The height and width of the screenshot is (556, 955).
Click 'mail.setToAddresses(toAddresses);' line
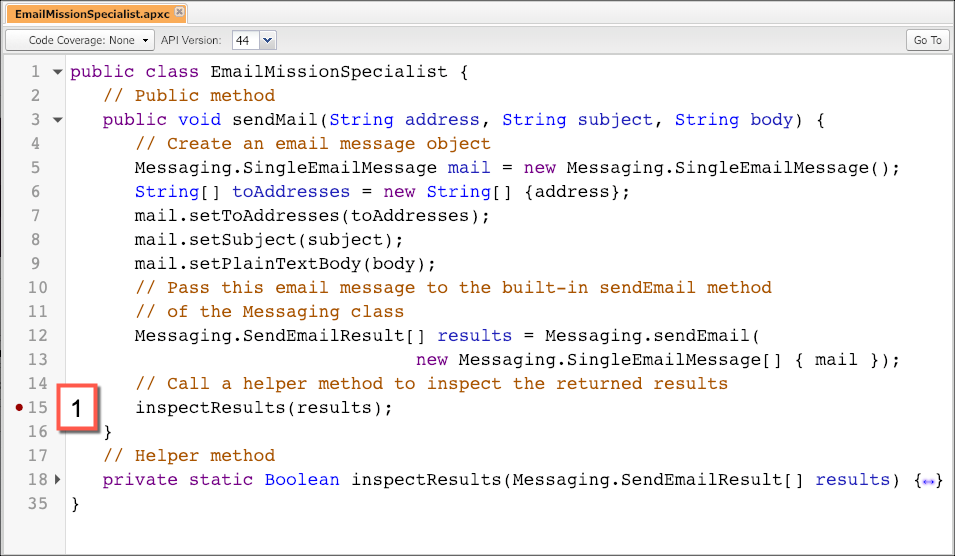[312, 216]
